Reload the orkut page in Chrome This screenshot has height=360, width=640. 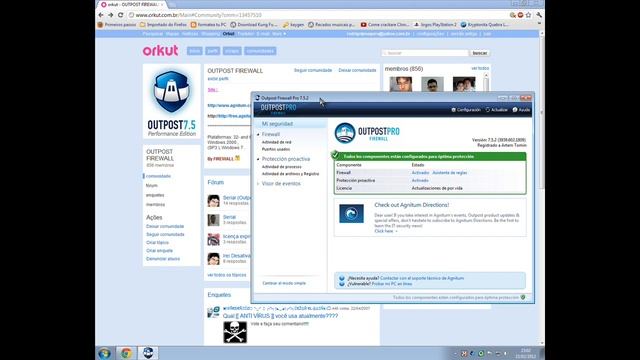tap(120, 15)
